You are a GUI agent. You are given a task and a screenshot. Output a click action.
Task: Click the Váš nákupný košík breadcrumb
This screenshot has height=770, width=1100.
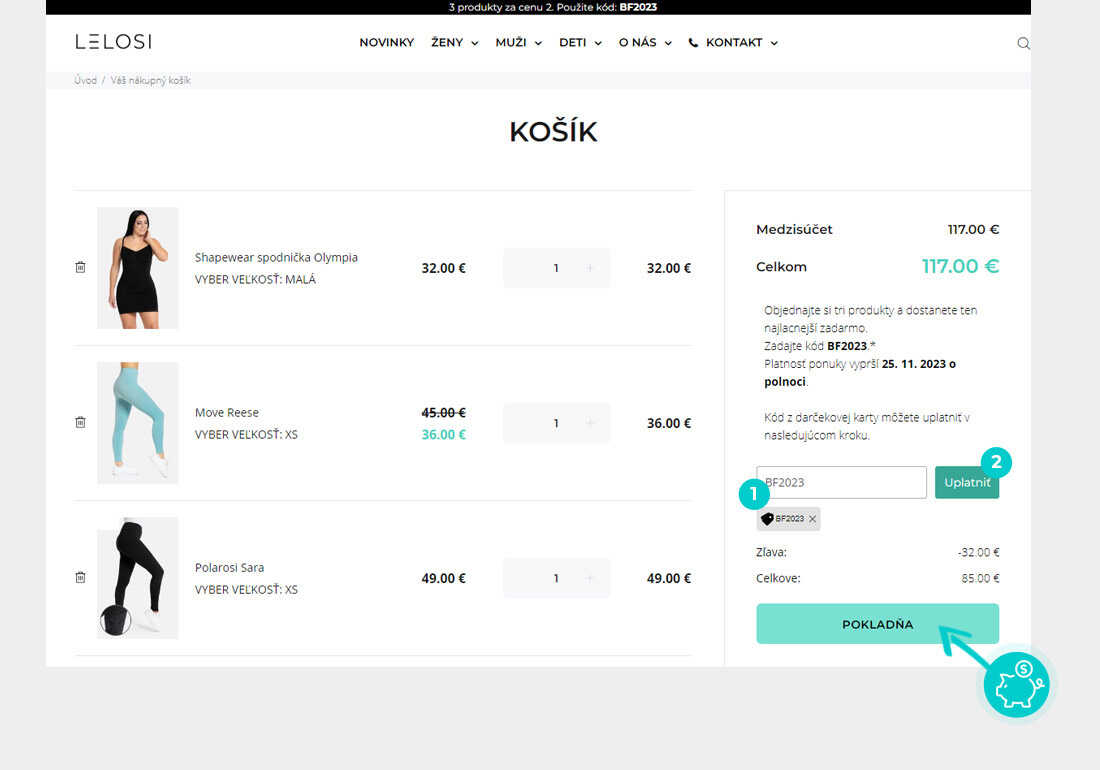pyautogui.click(x=150, y=81)
